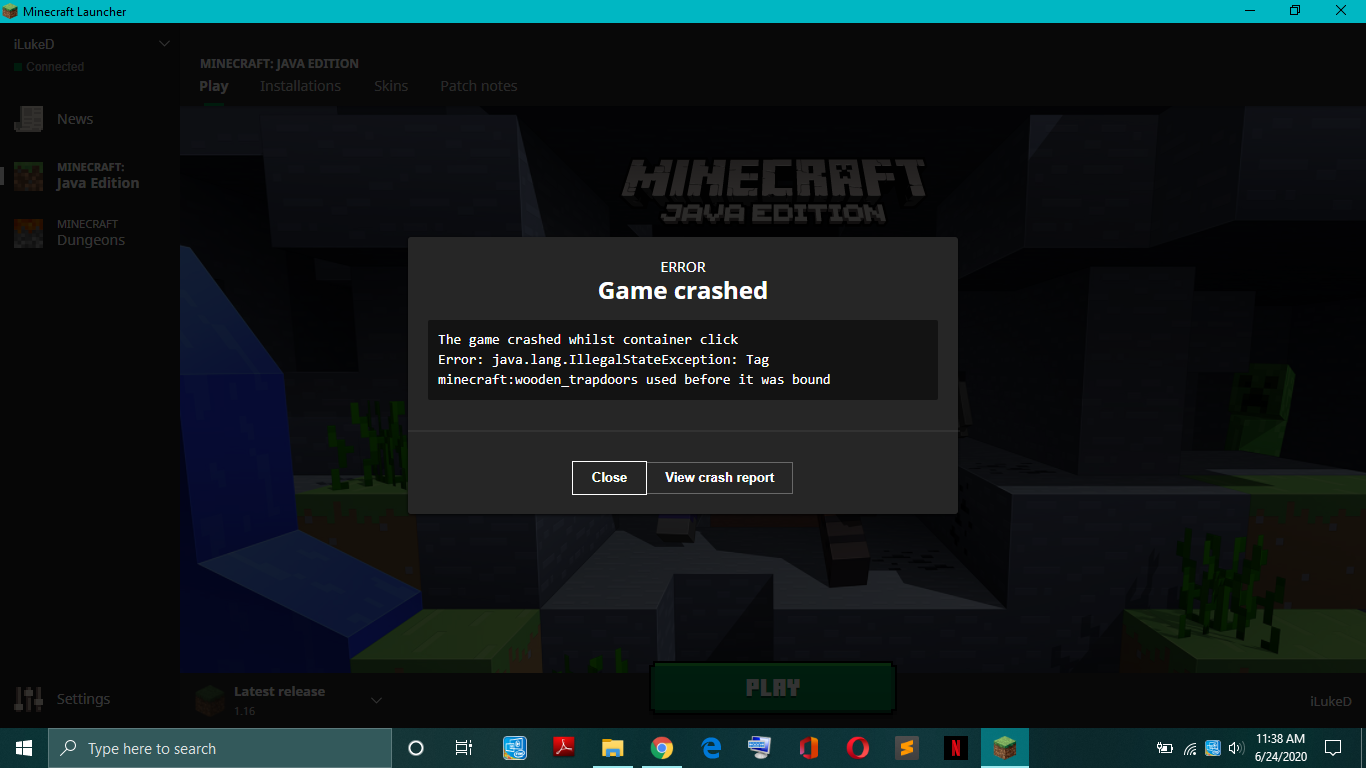Screen dimensions: 1366x768
Task: Click the 'minecraft:wooden_trapdoors used before it was bound' line
Action: pyautogui.click(x=634, y=380)
